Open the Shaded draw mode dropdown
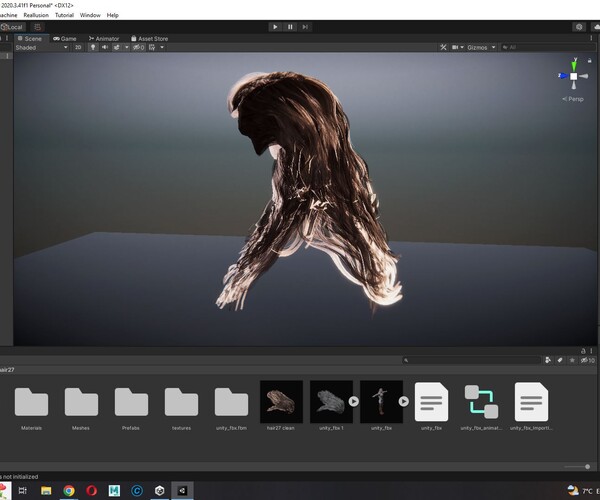Screen dimensions: 600x500 click(x=41, y=47)
